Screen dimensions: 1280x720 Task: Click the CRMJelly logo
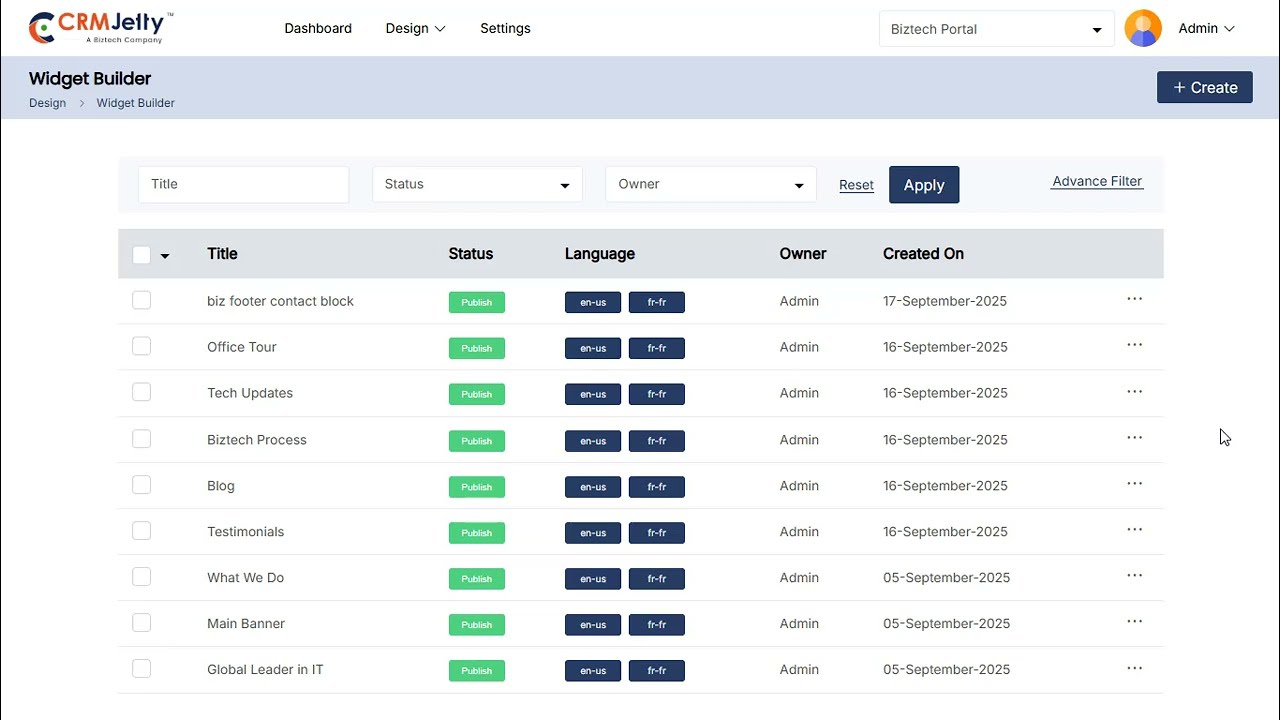click(x=100, y=28)
